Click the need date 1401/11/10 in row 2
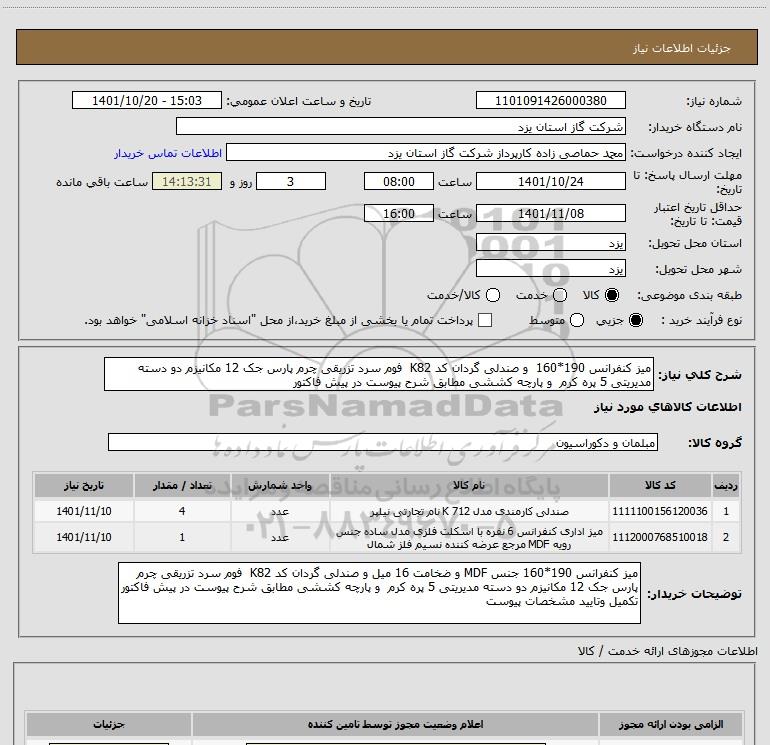This screenshot has height=745, width=770. [83, 537]
